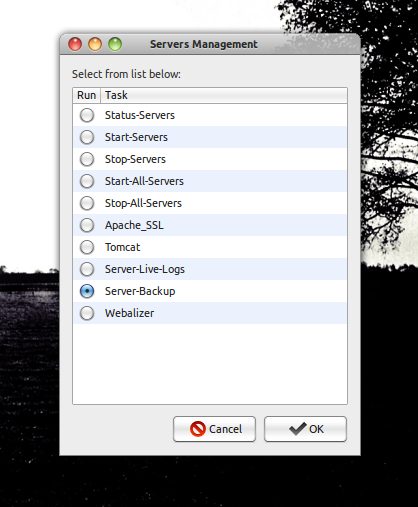Select Start-All-Servers radio button
Viewport: 418px width, 507px height.
pyautogui.click(x=87, y=181)
